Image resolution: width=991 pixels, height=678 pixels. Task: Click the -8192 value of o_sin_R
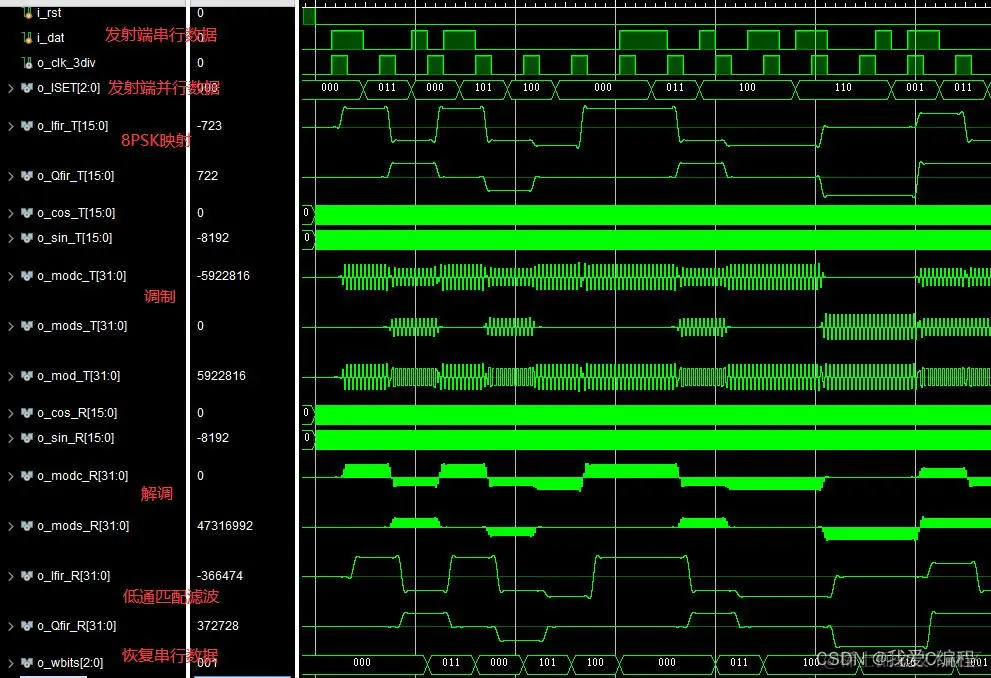212,437
